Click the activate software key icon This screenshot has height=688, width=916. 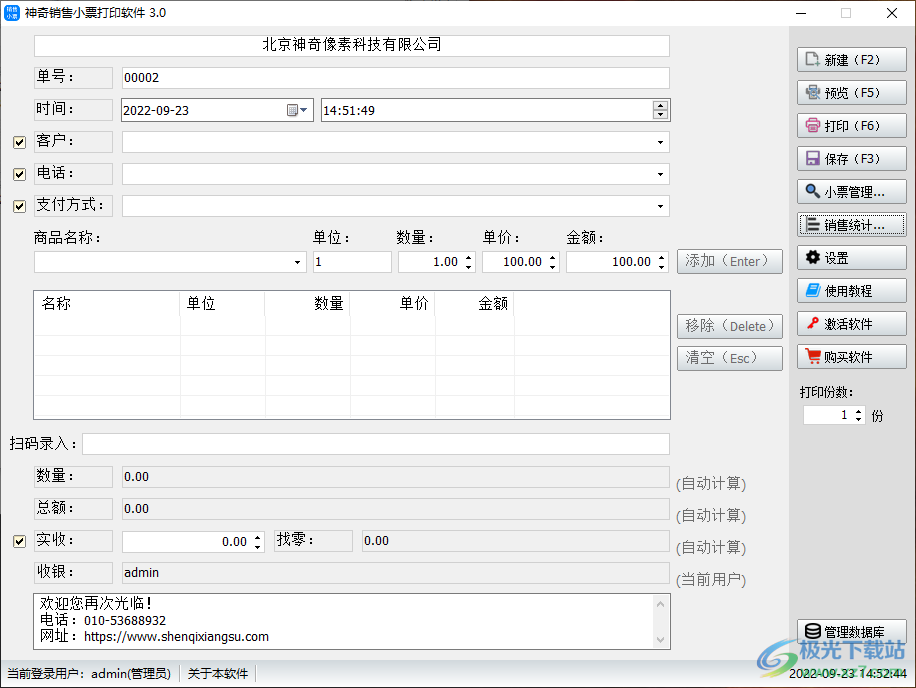pos(812,323)
